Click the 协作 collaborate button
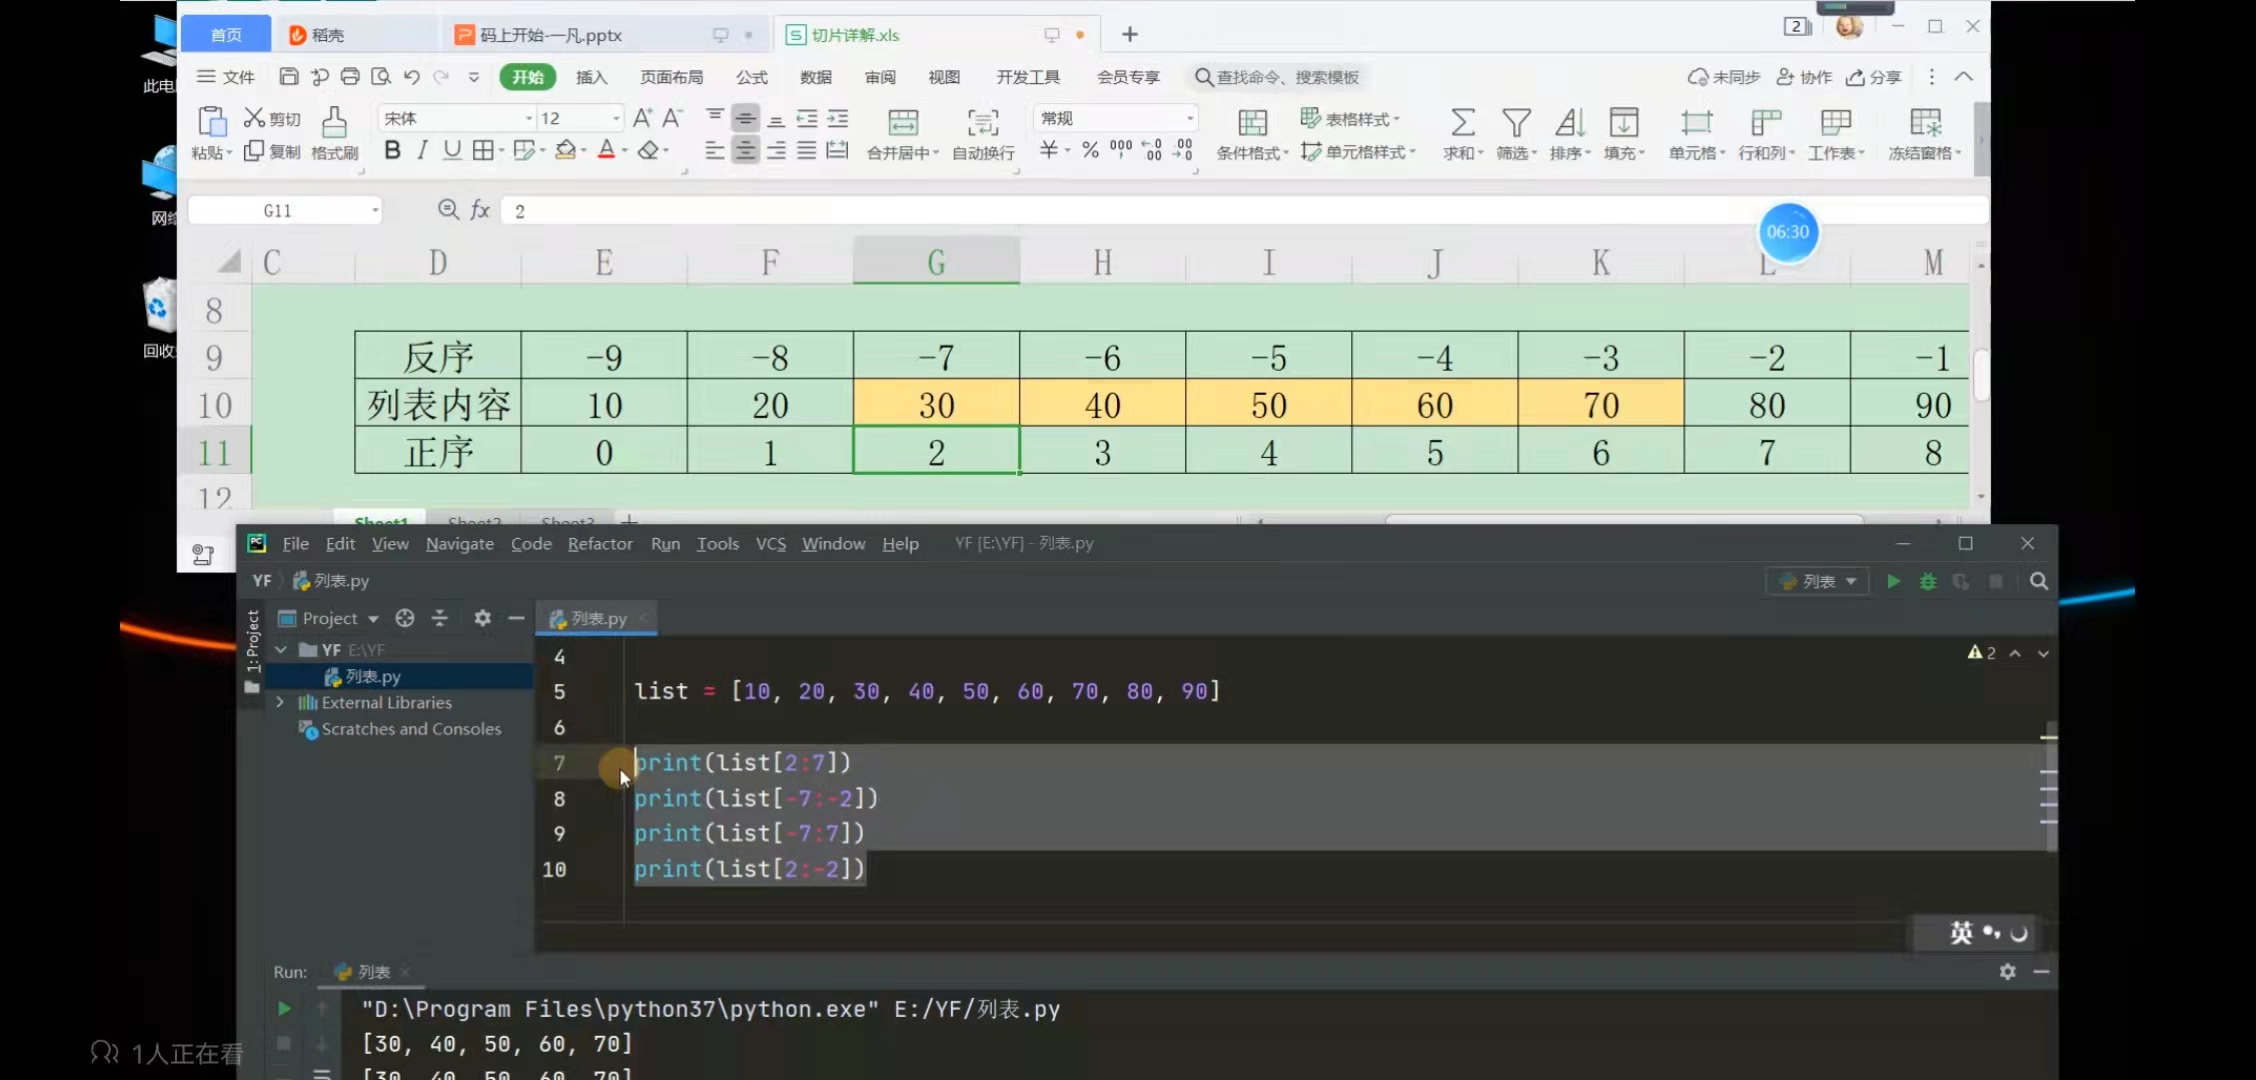This screenshot has height=1080, width=2256. tap(1804, 77)
